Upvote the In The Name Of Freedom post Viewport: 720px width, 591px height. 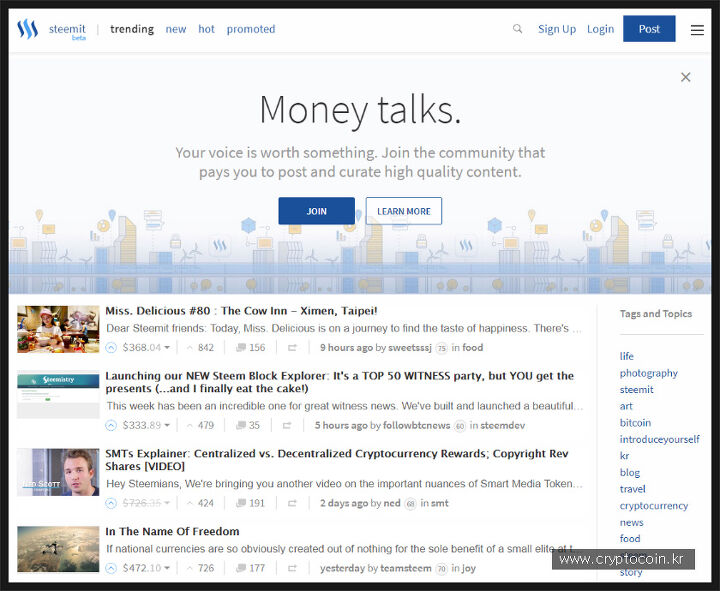click(111, 568)
